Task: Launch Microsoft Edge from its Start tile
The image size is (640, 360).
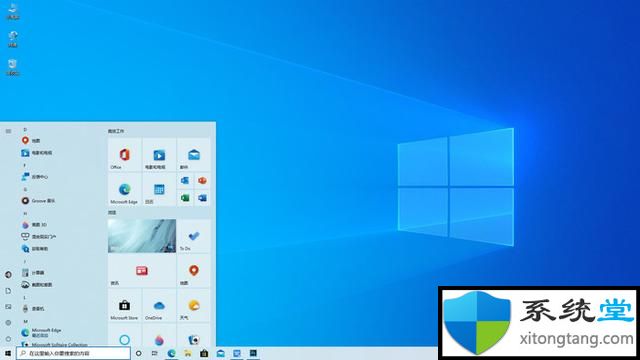Action: tap(124, 189)
